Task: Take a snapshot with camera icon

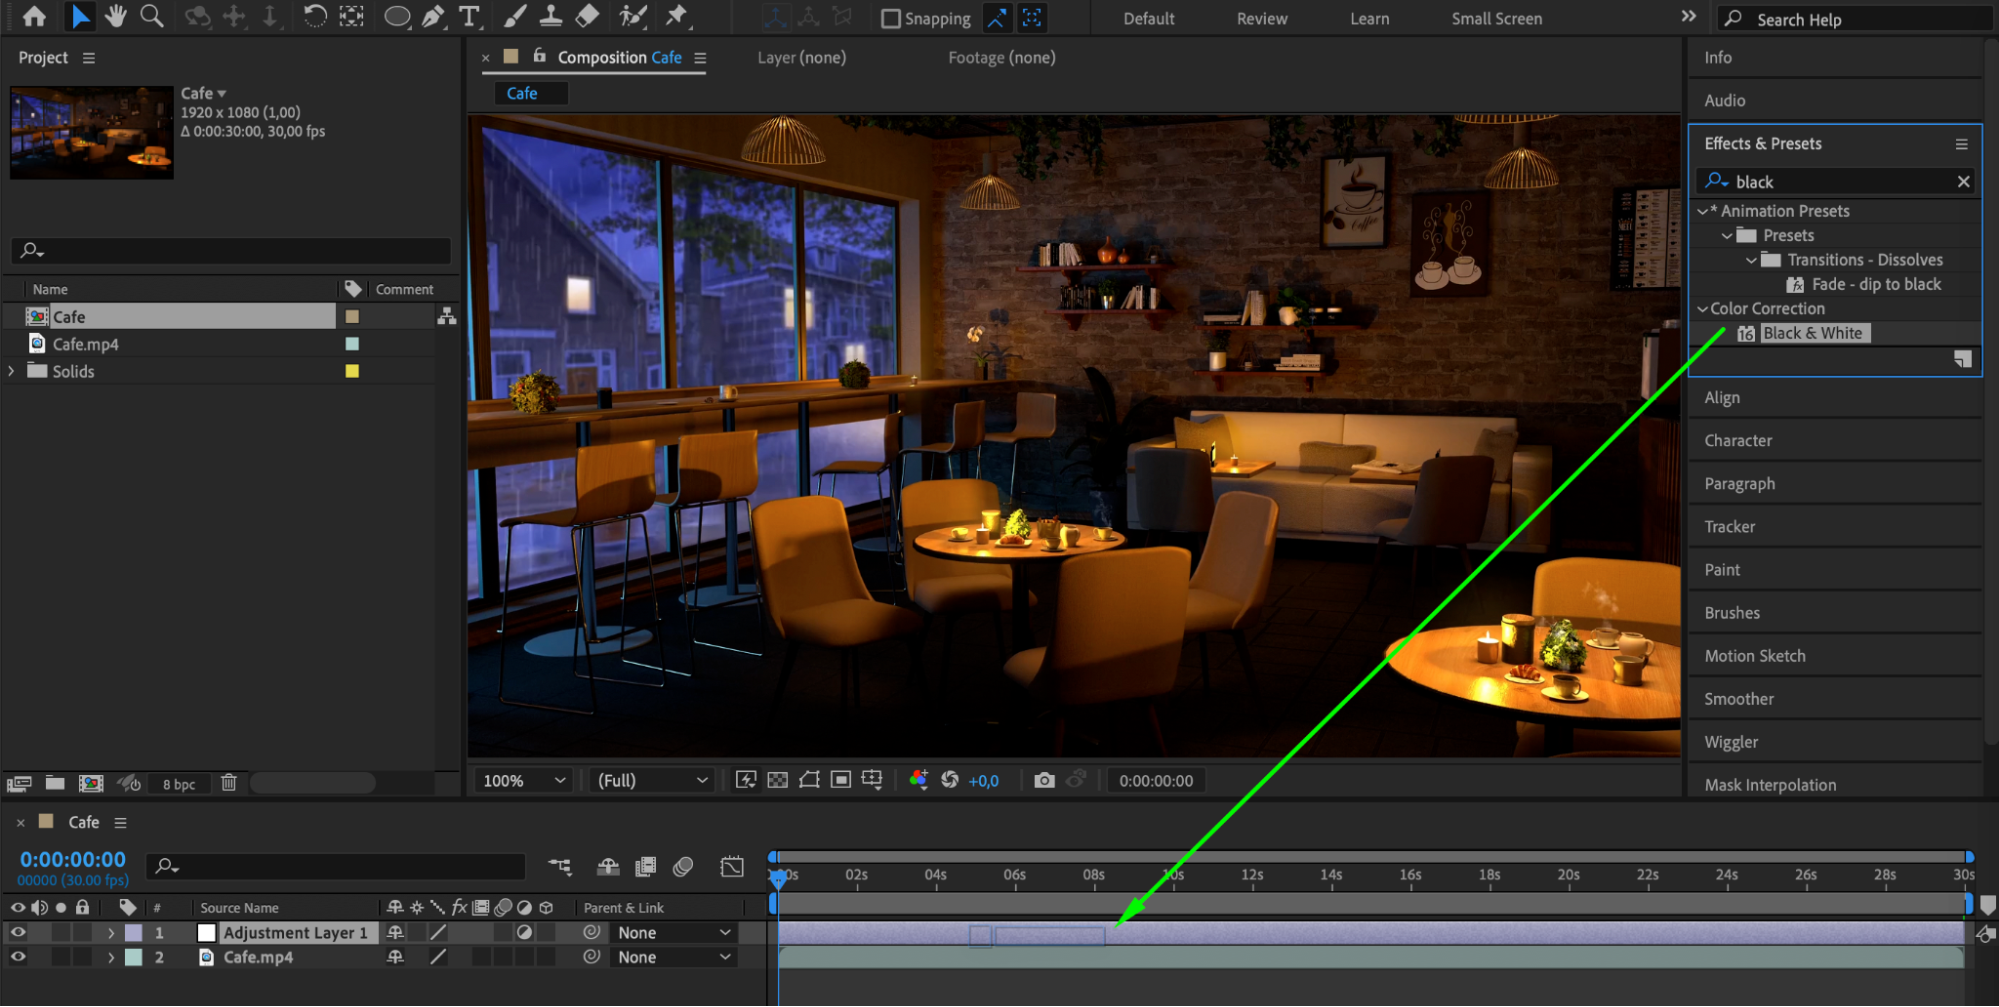Action: (1044, 780)
